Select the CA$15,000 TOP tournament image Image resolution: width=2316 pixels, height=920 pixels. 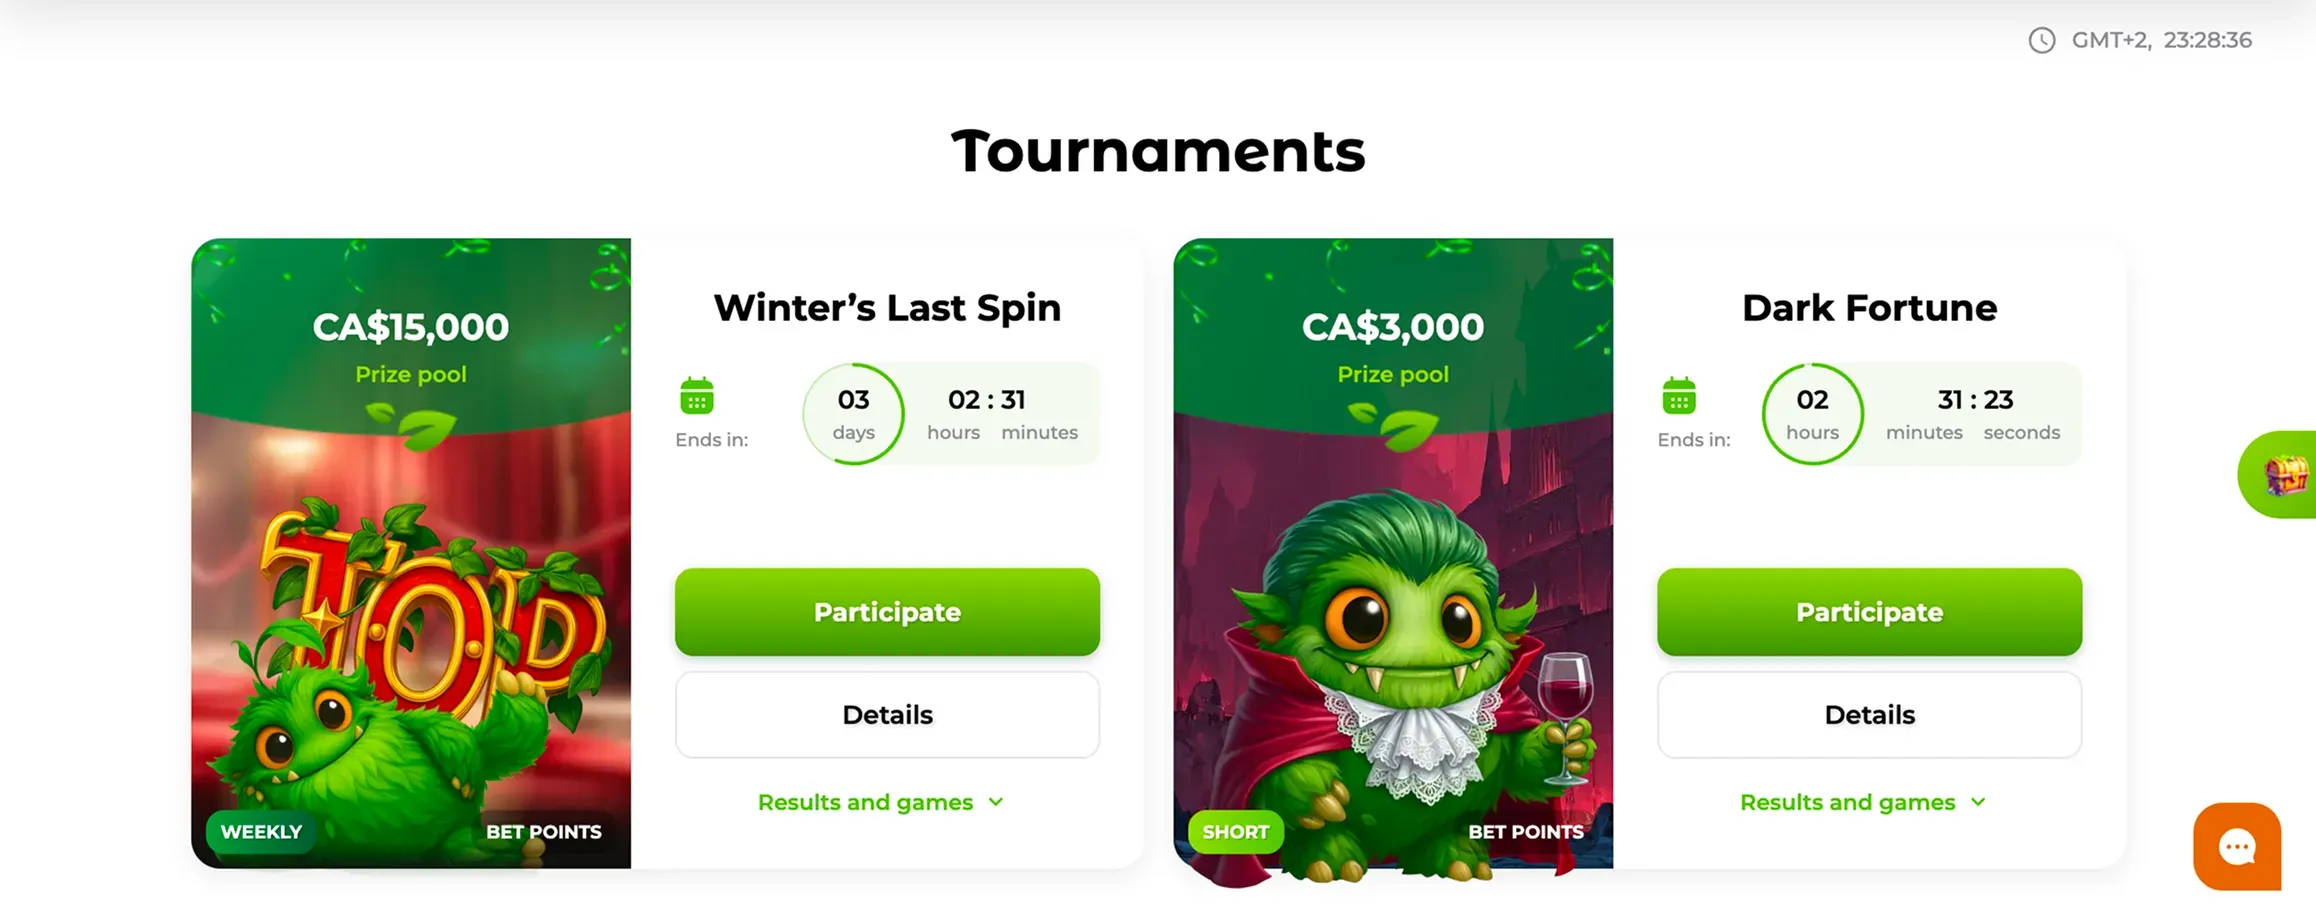coord(411,553)
